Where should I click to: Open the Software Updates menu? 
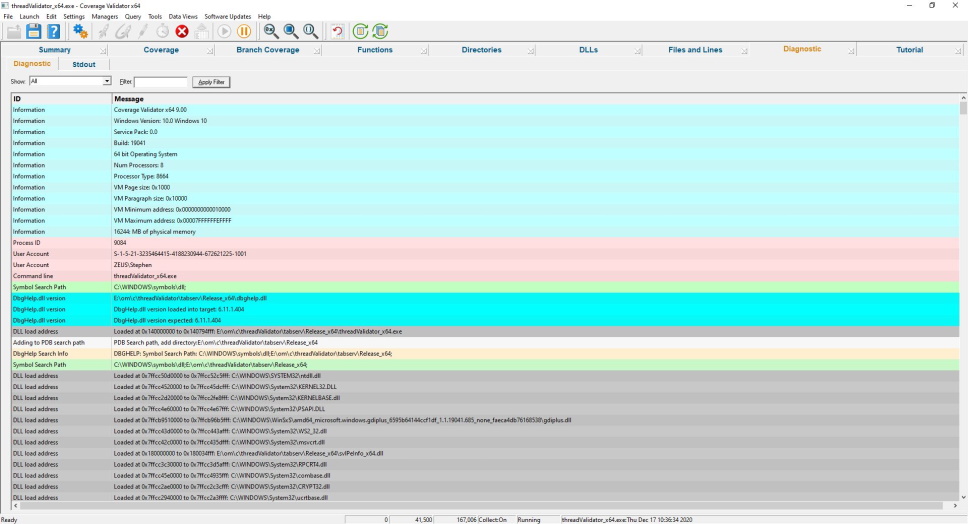[228, 17]
